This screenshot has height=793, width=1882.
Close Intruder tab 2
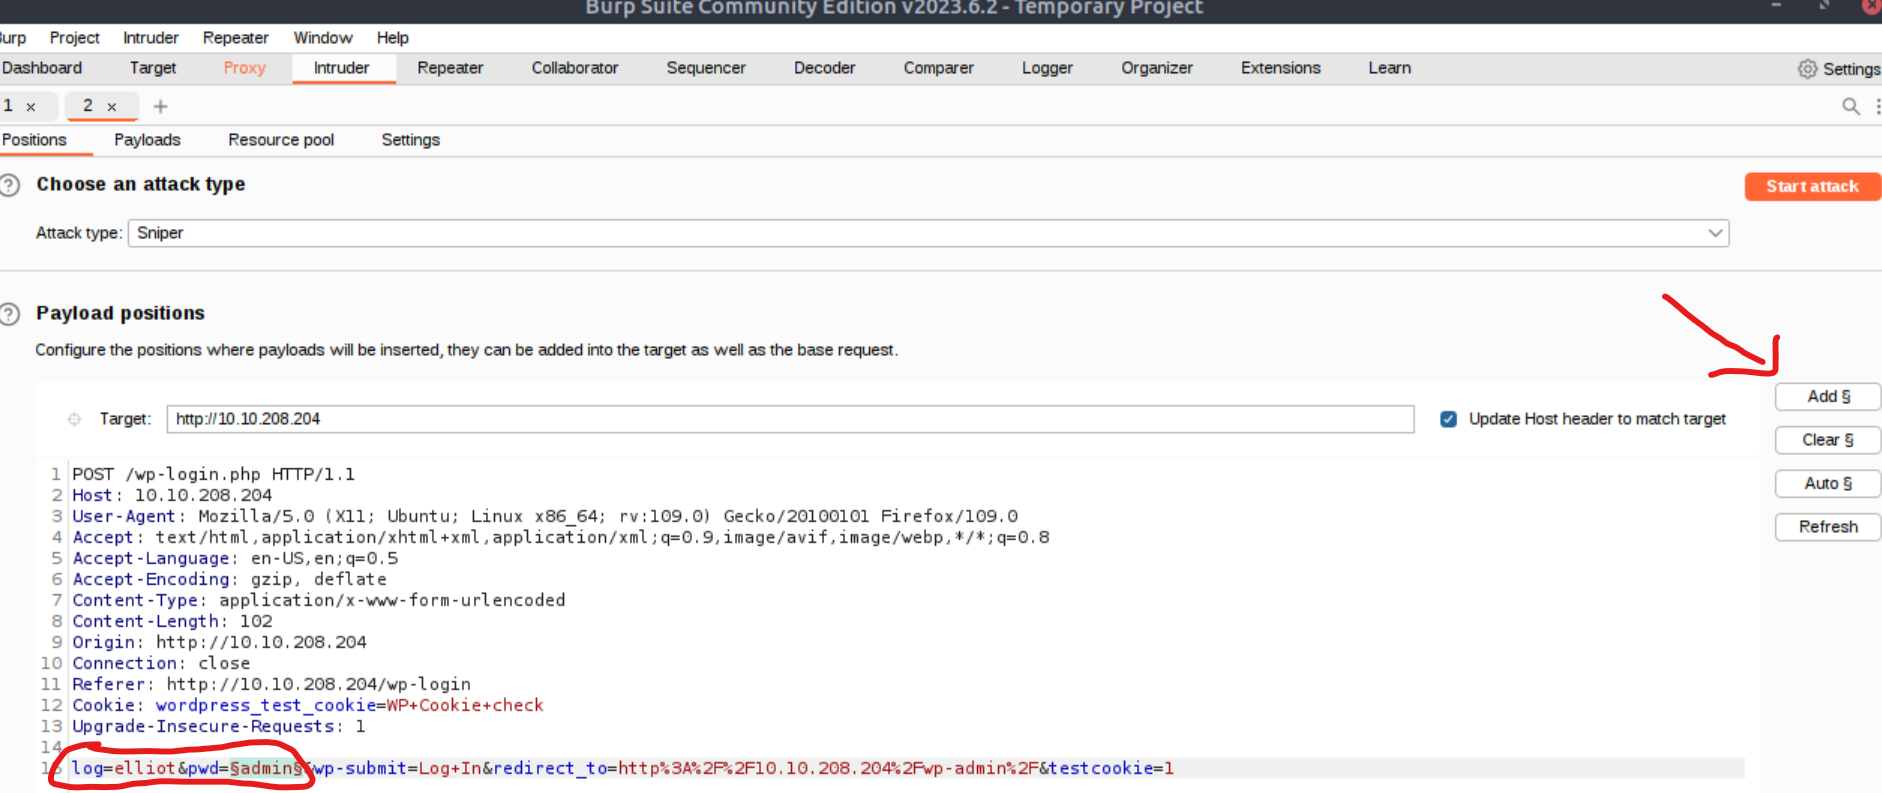click(112, 107)
